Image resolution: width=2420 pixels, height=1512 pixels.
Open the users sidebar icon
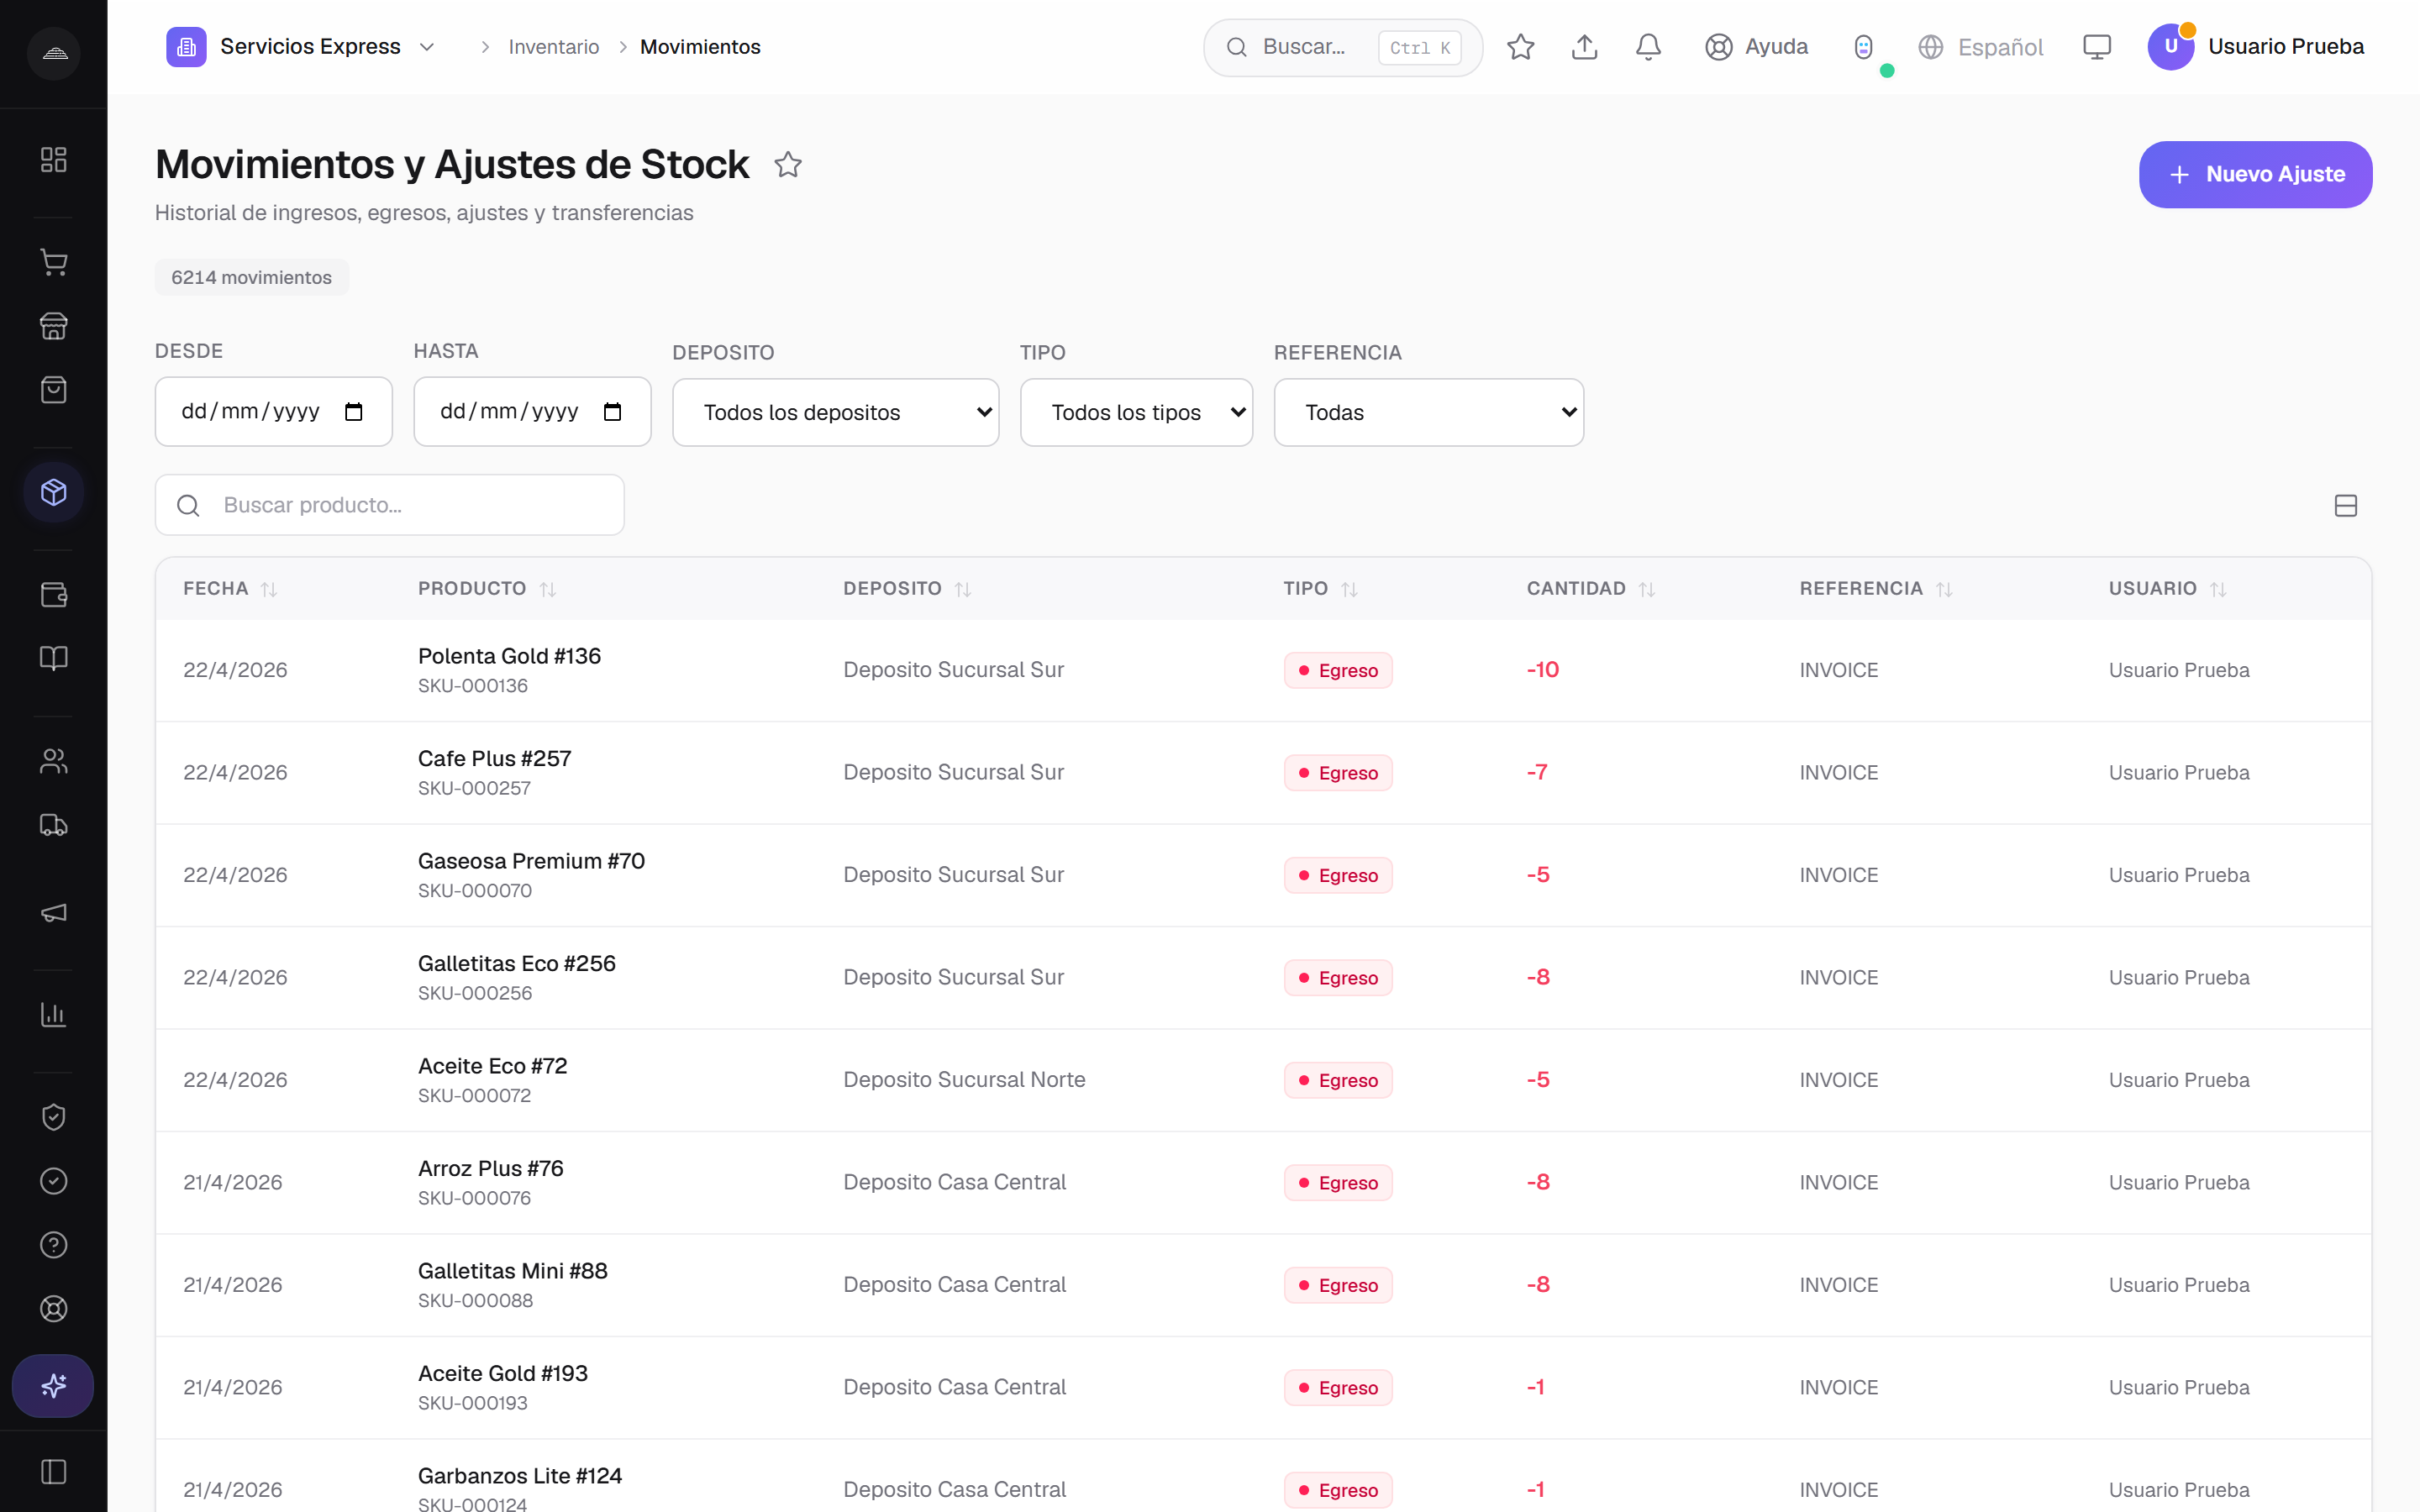click(54, 761)
